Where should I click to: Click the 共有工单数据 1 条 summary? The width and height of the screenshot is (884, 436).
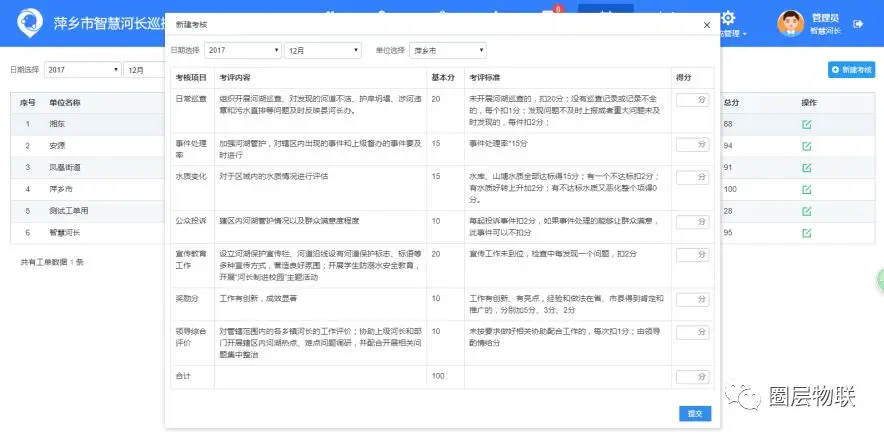click(52, 262)
